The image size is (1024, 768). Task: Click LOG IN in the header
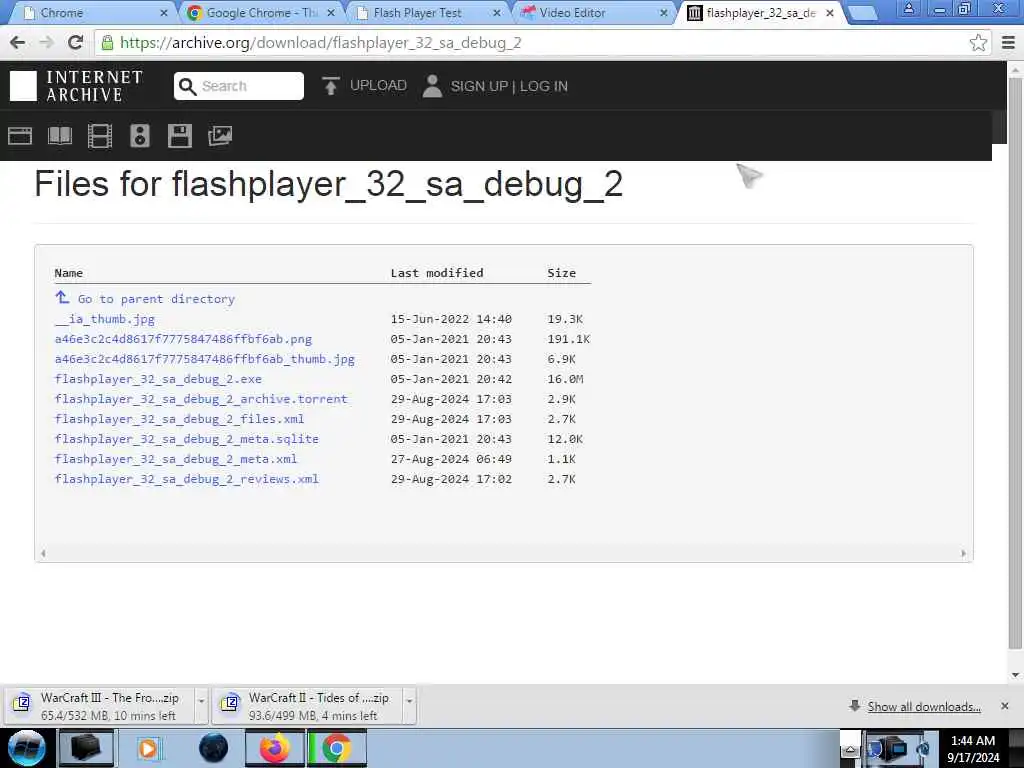[543, 86]
